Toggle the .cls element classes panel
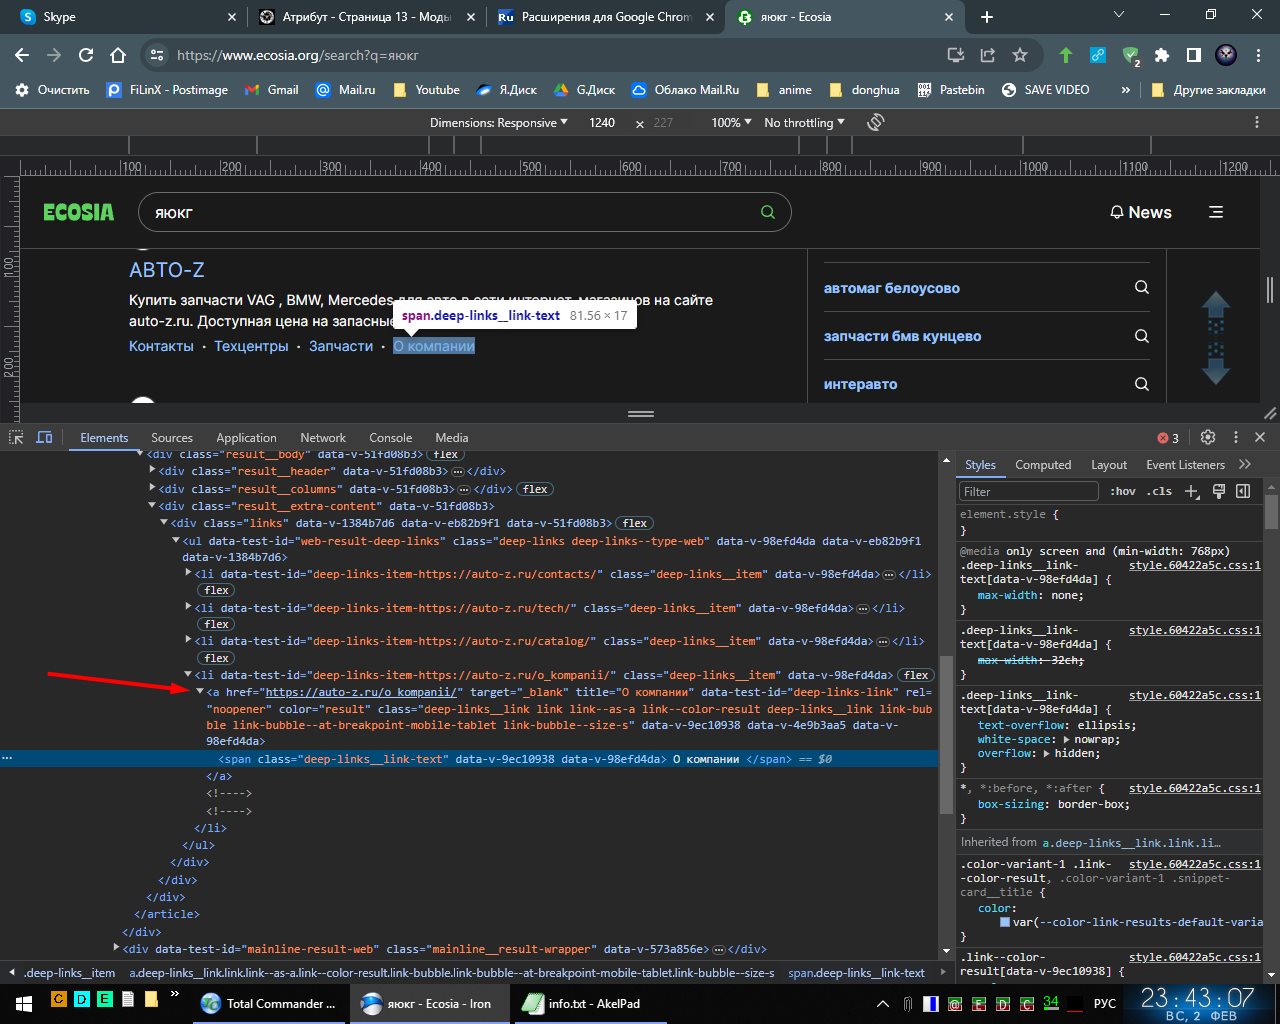1280x1024 pixels. (x=1160, y=491)
